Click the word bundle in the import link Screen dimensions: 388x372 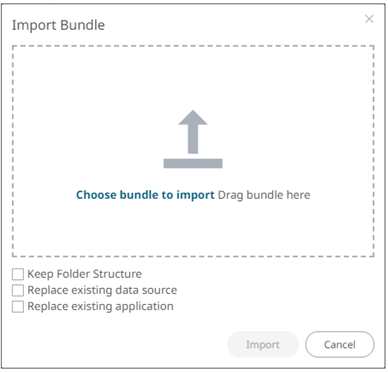pyautogui.click(x=139, y=195)
